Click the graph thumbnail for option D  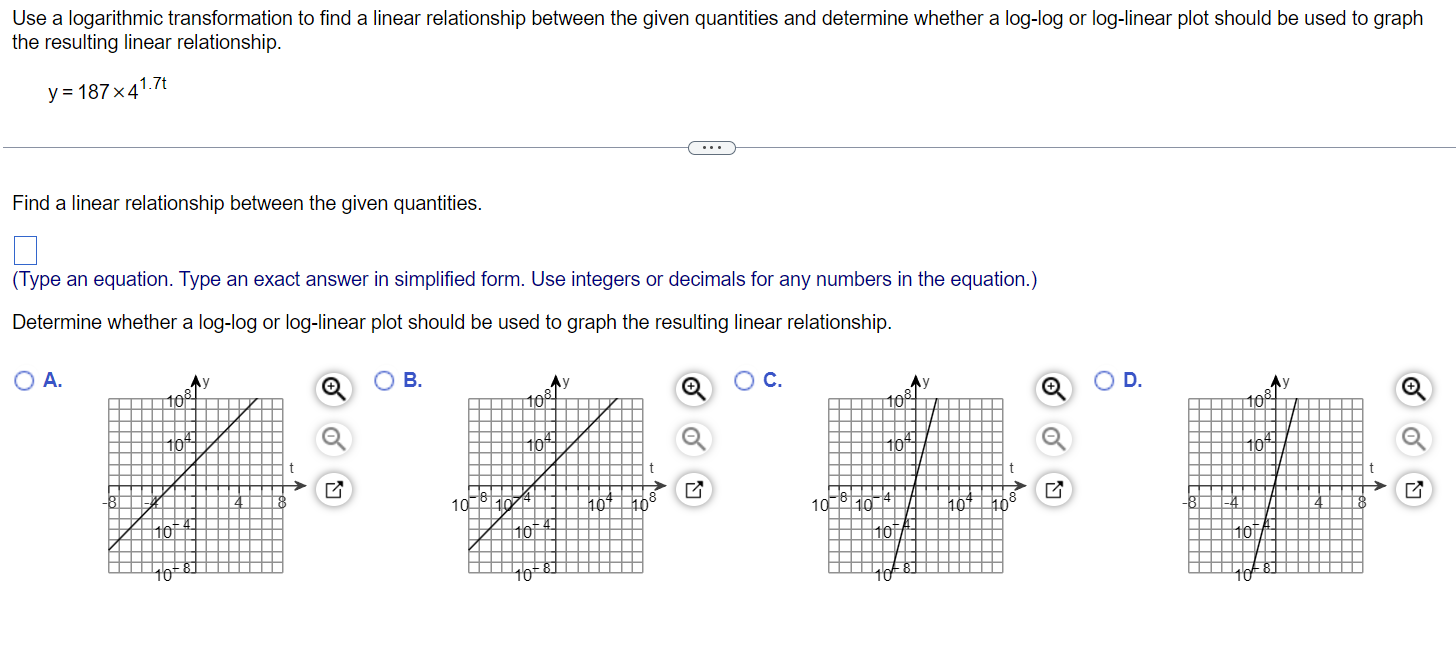[1275, 485]
